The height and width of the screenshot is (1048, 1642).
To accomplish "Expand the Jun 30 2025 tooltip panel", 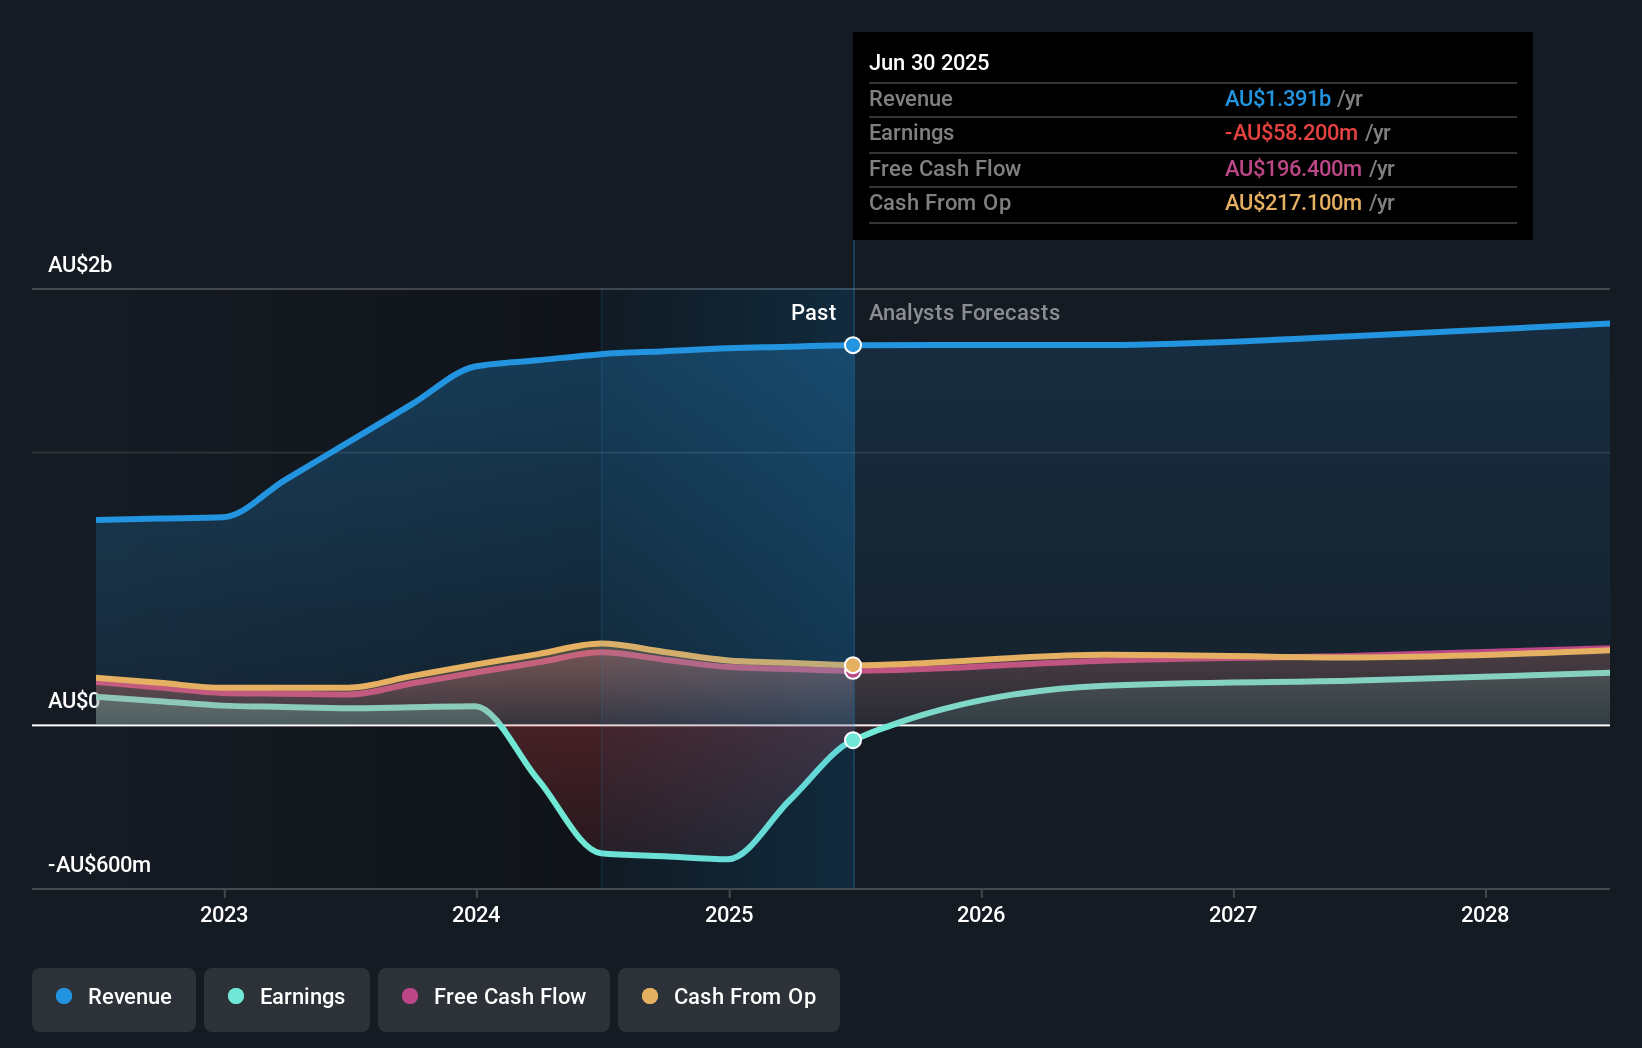I will point(1191,135).
